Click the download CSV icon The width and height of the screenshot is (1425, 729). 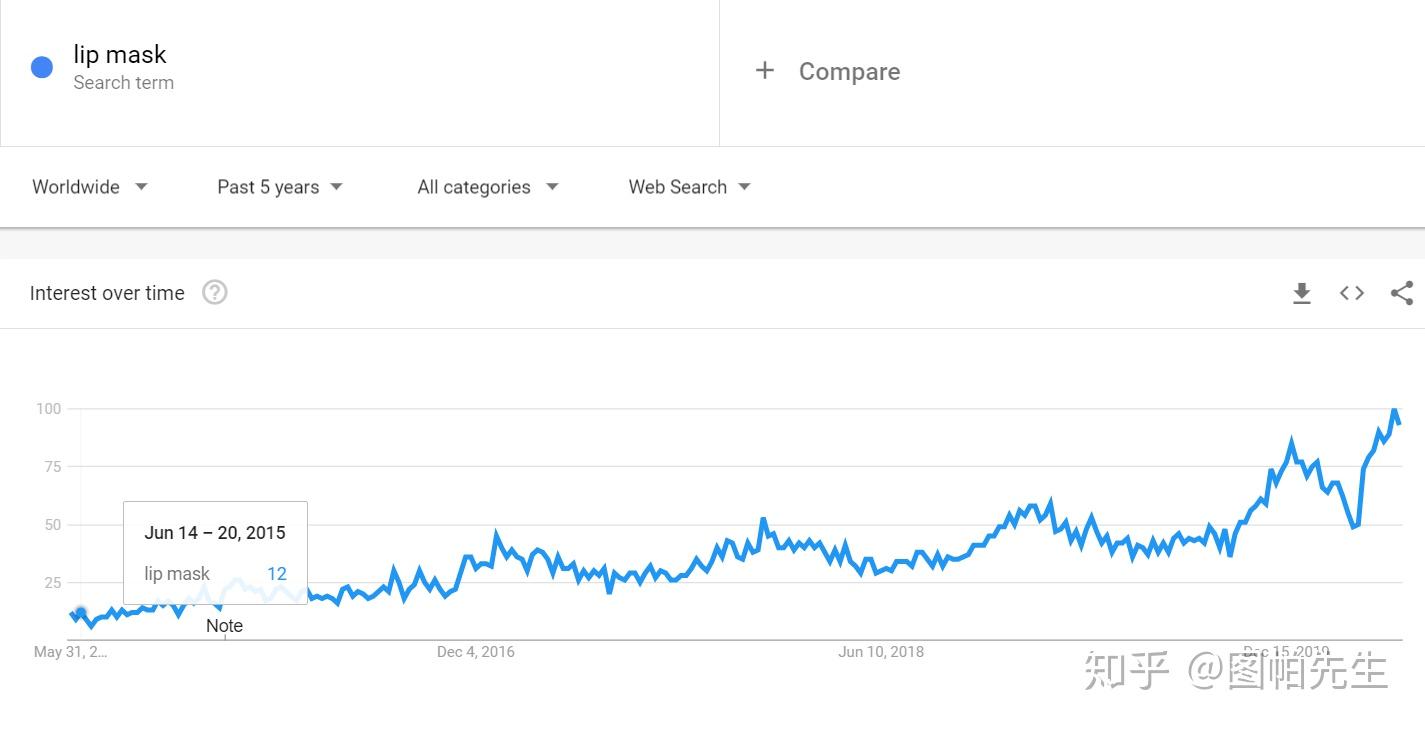pyautogui.click(x=1301, y=293)
